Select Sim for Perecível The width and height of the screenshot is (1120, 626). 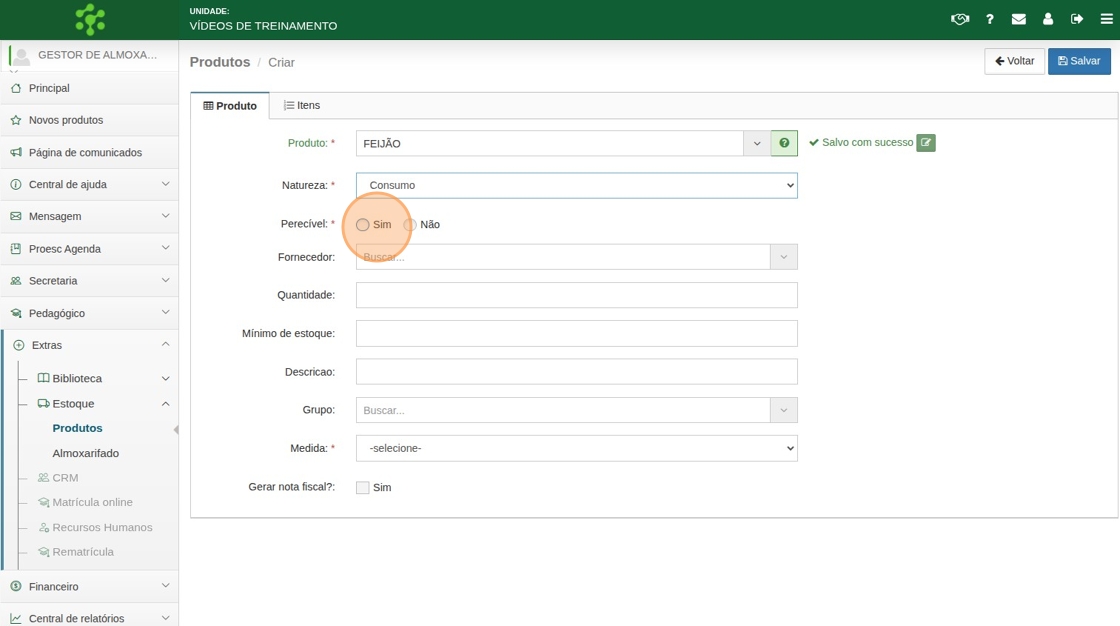pos(363,225)
